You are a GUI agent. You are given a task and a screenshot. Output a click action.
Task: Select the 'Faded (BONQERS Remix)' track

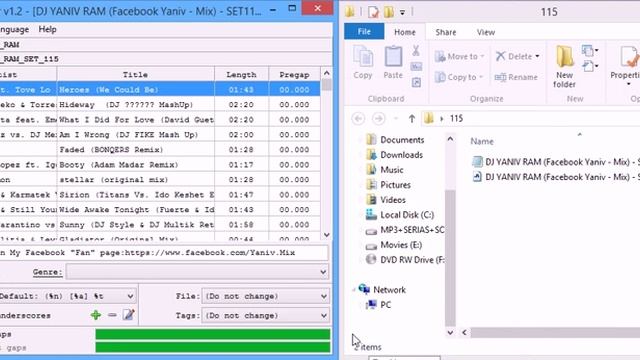pos(160,150)
